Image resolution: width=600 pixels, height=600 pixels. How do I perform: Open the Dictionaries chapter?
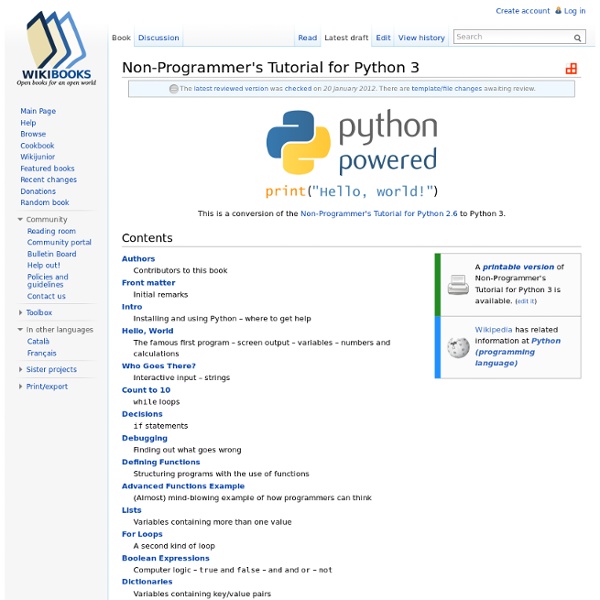tap(147, 582)
